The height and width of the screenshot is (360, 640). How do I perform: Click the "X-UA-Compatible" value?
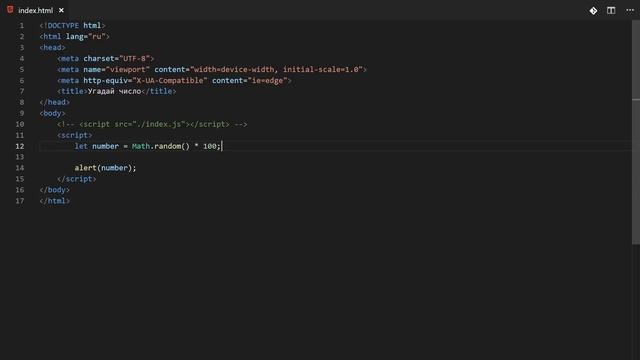(x=170, y=80)
